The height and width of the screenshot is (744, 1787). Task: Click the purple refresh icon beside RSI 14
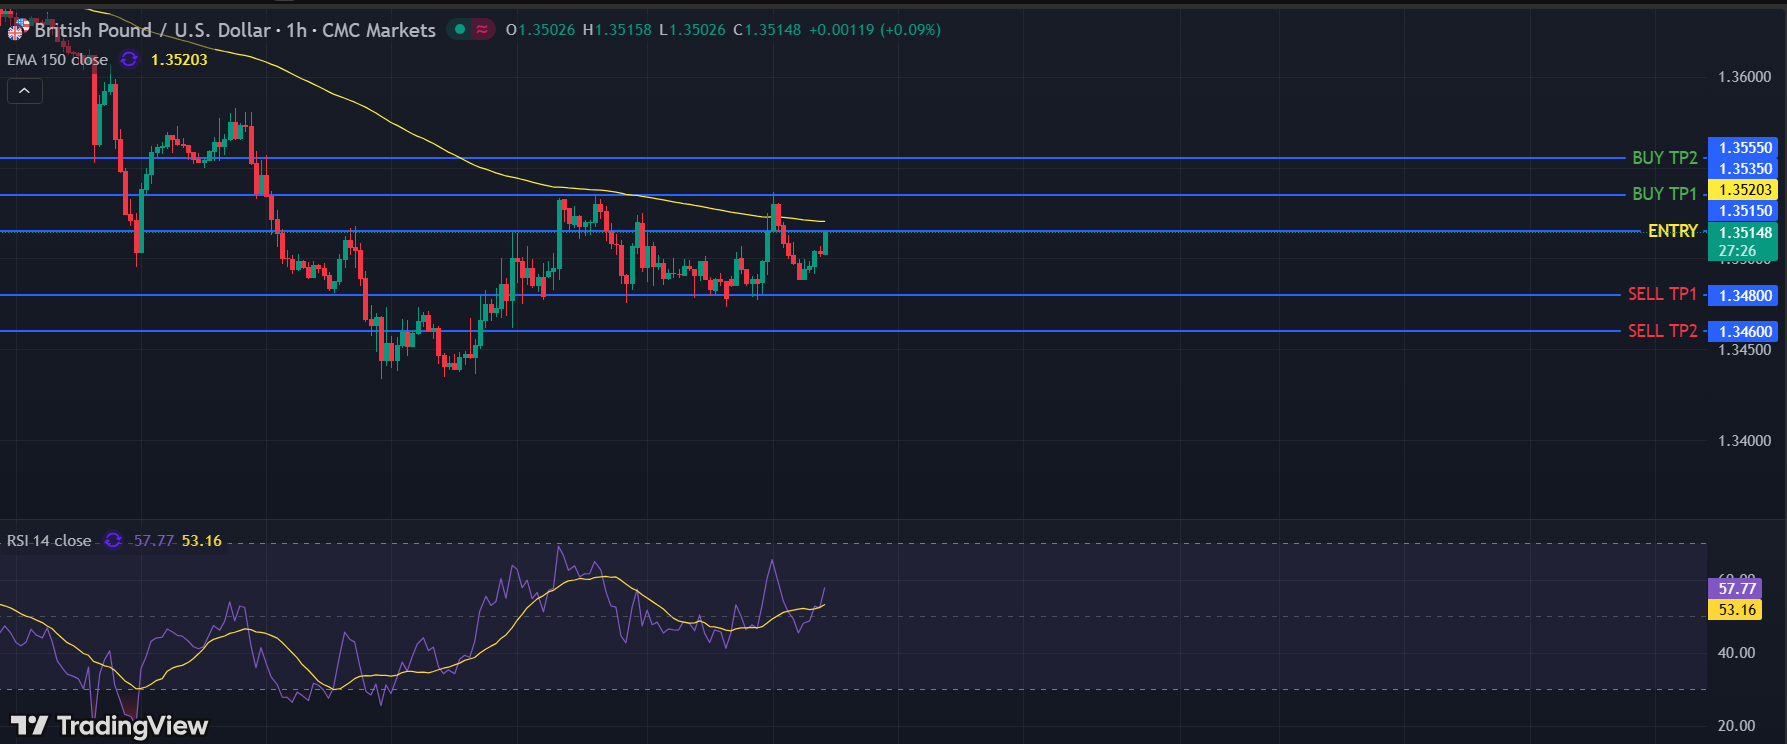click(x=113, y=541)
